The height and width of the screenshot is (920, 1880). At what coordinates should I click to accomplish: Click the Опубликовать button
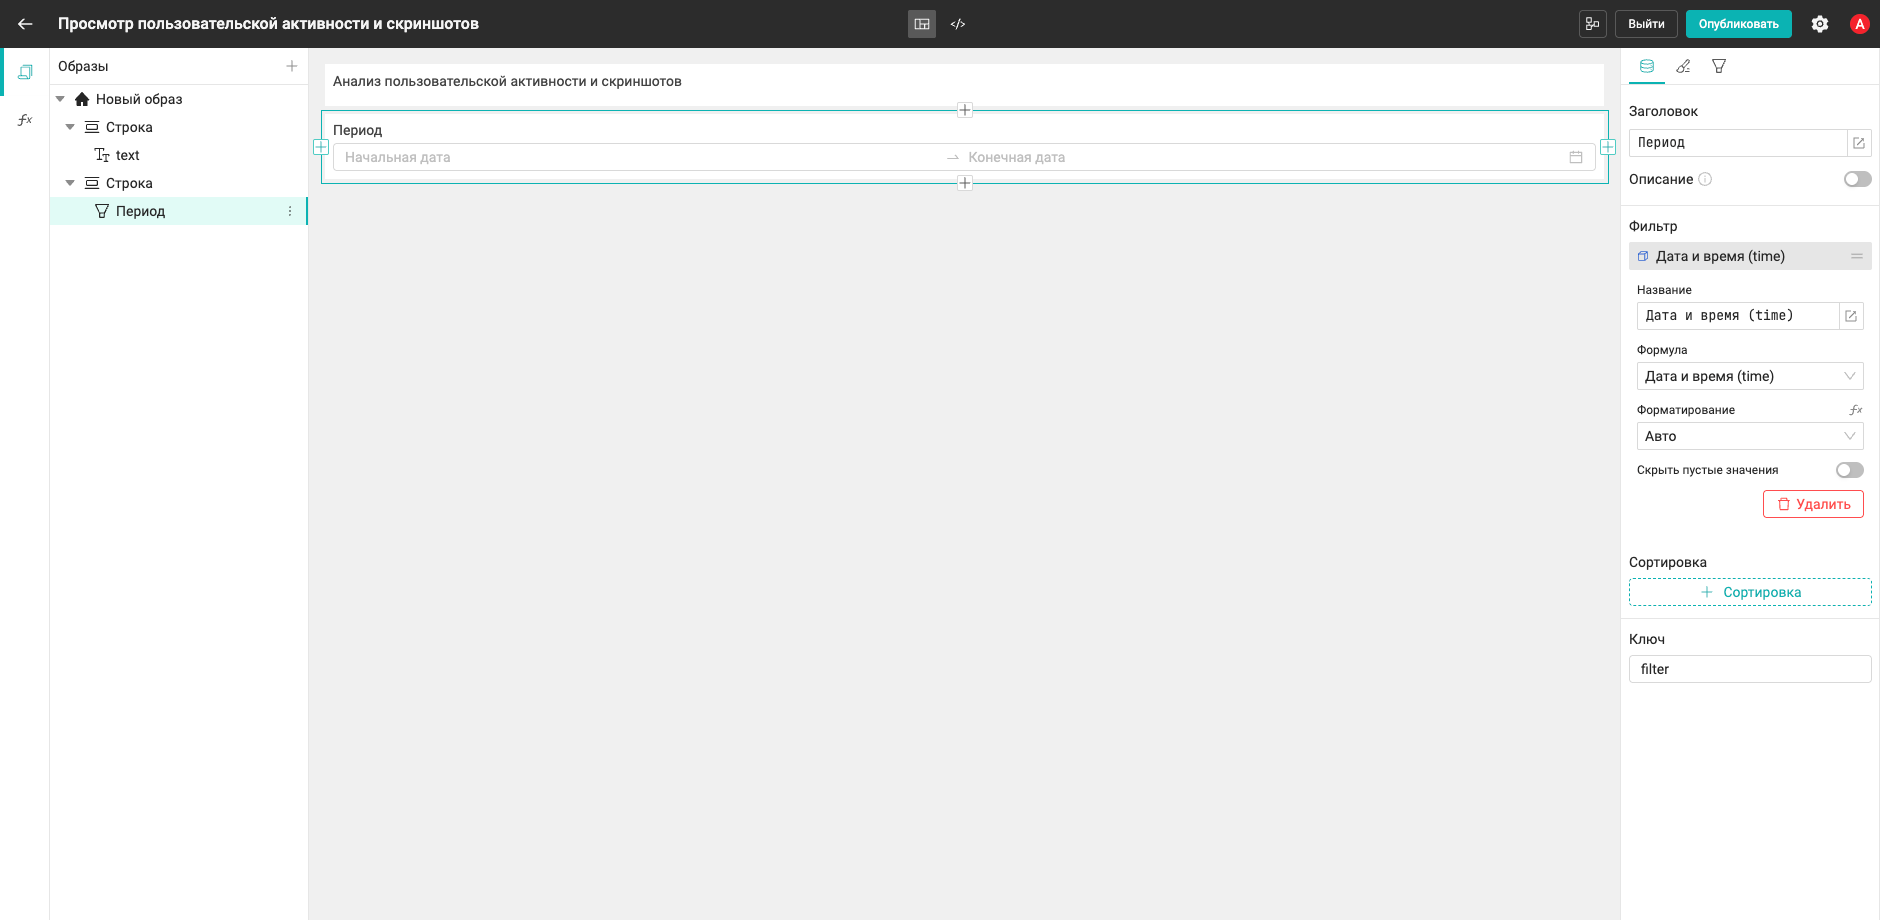1739,24
